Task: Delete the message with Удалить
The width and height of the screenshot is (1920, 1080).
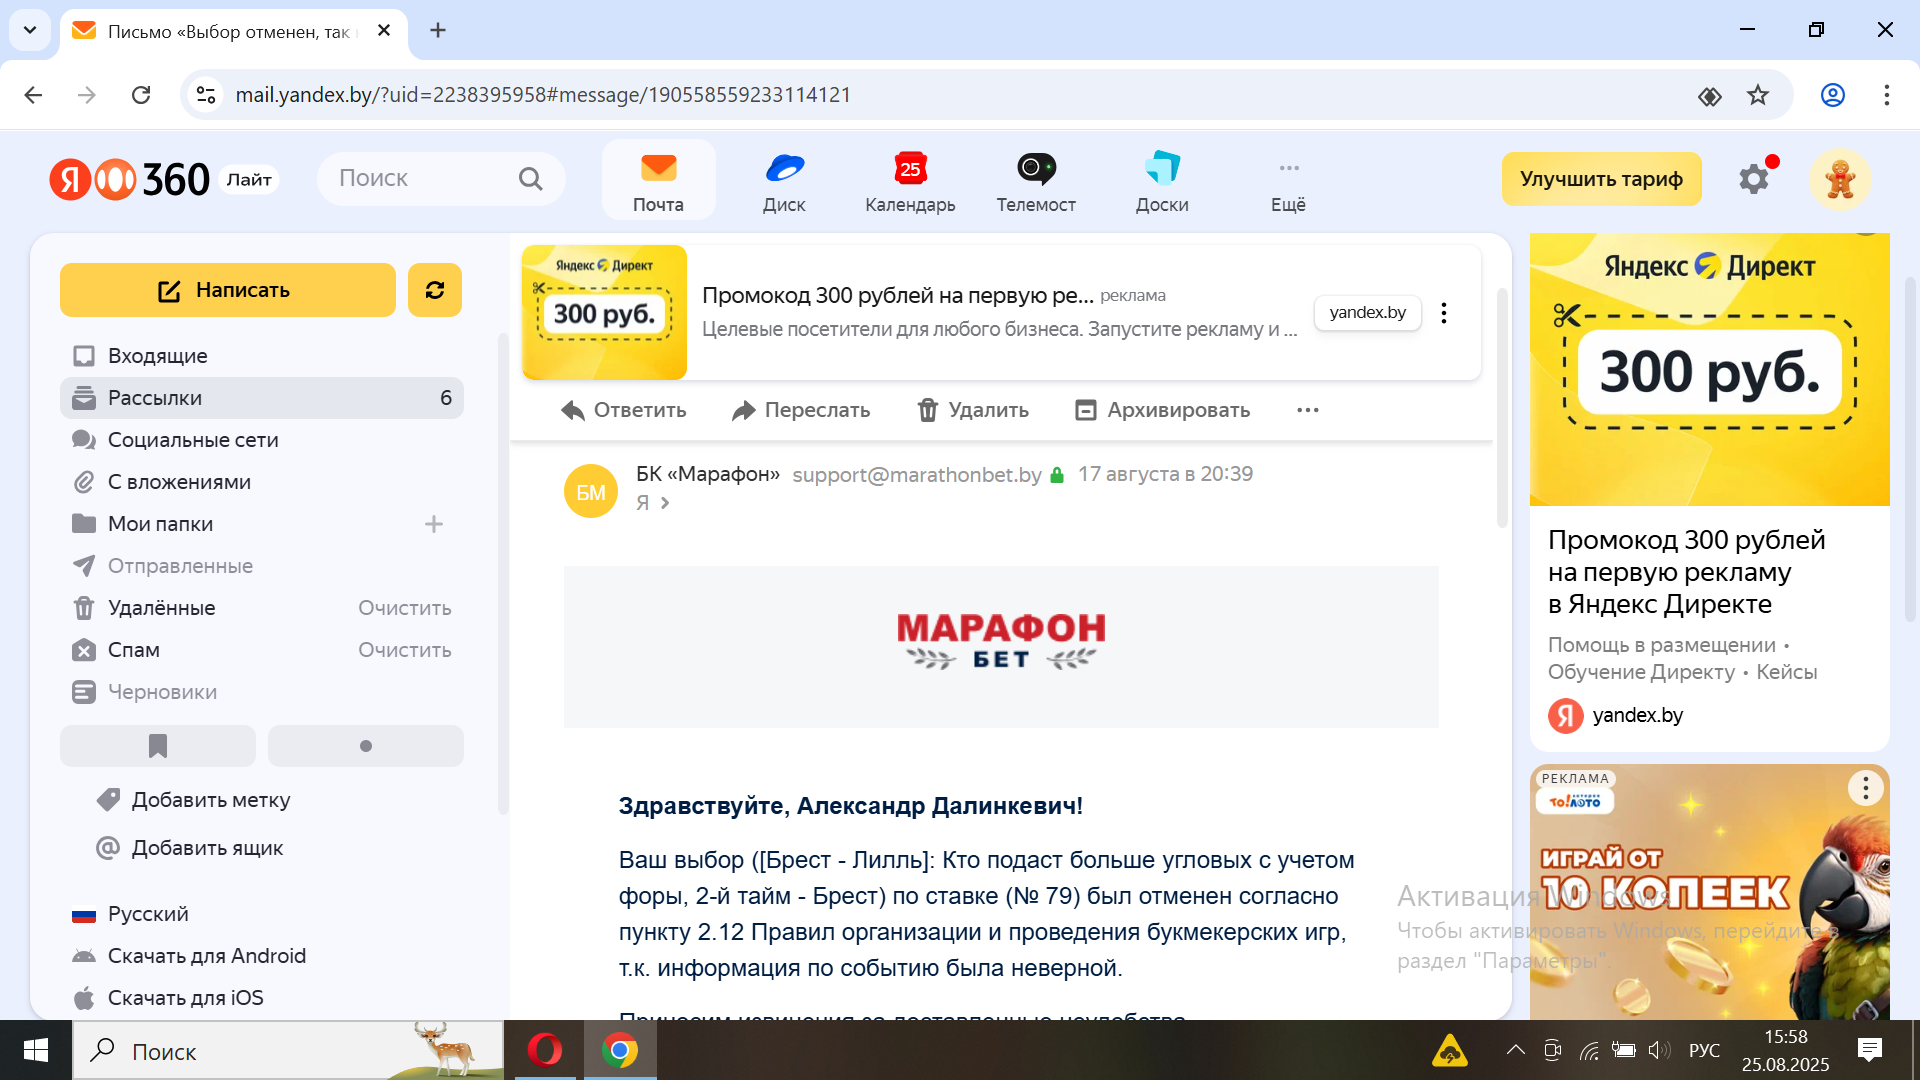Action: 973,410
